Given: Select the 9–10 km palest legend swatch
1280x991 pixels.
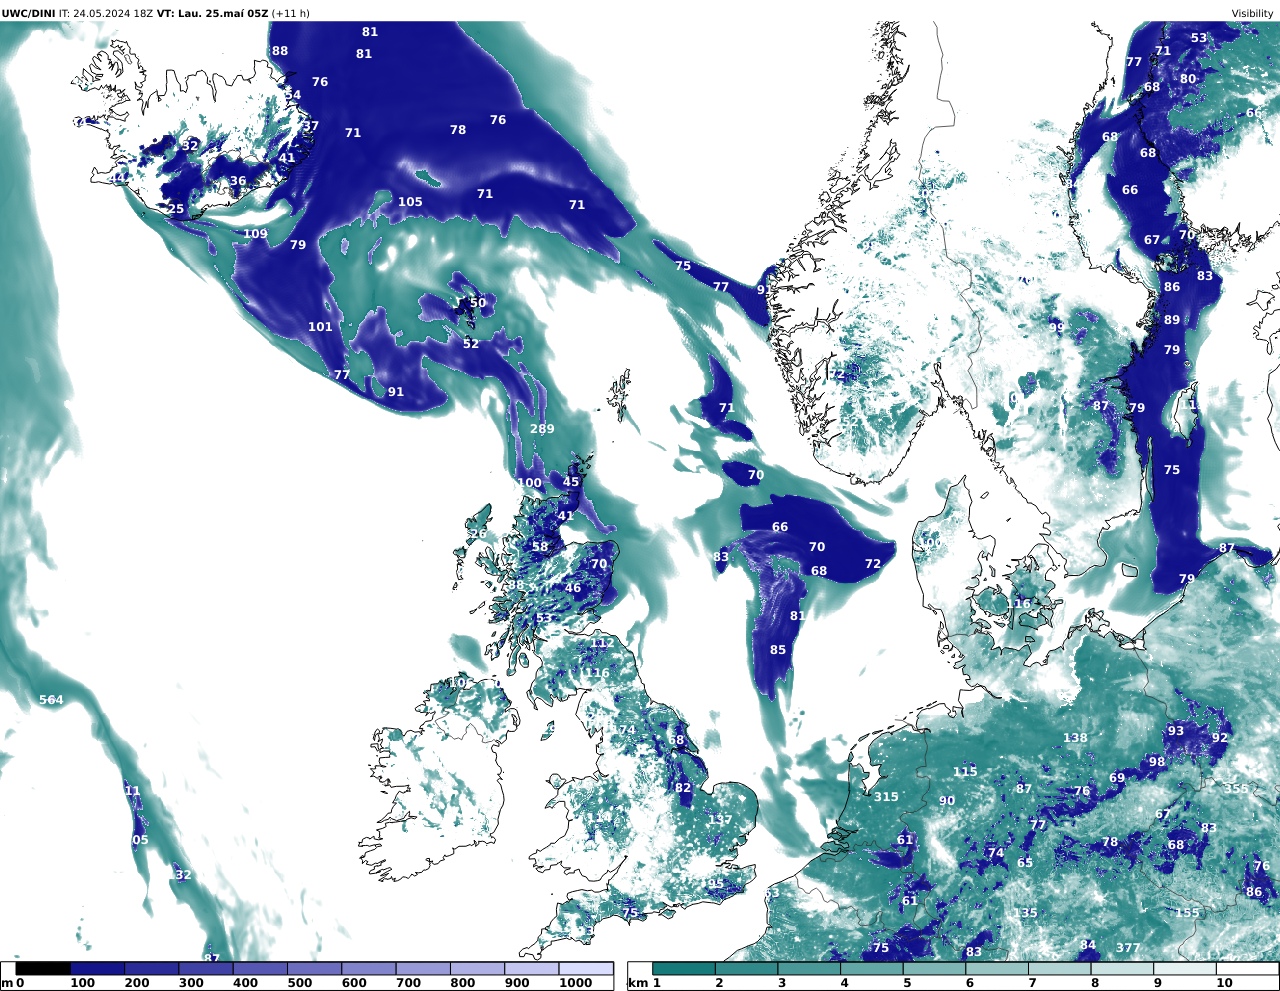Looking at the screenshot, I should [1185, 969].
